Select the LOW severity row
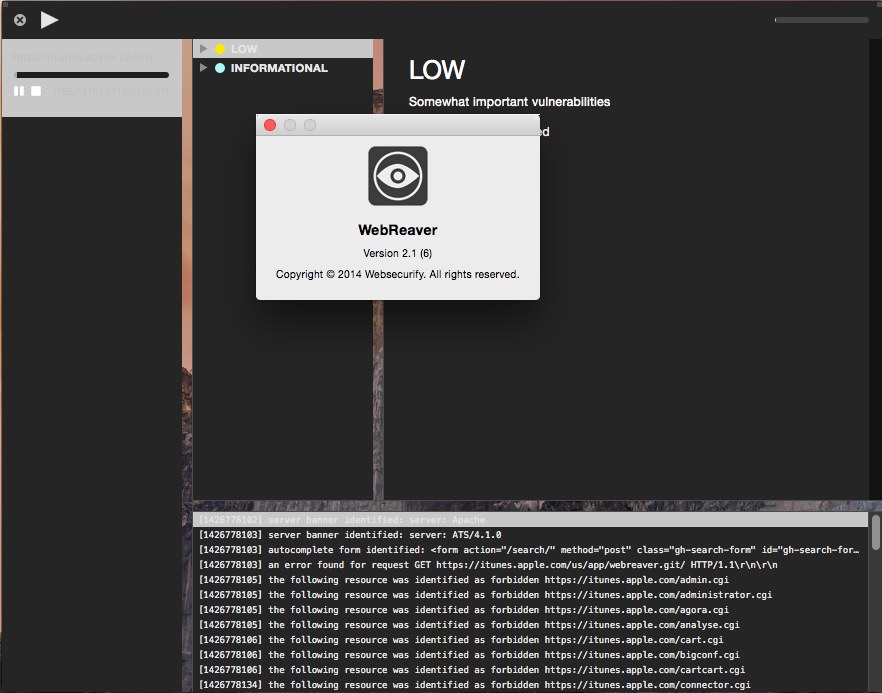The width and height of the screenshot is (882, 693). [x=283, y=49]
